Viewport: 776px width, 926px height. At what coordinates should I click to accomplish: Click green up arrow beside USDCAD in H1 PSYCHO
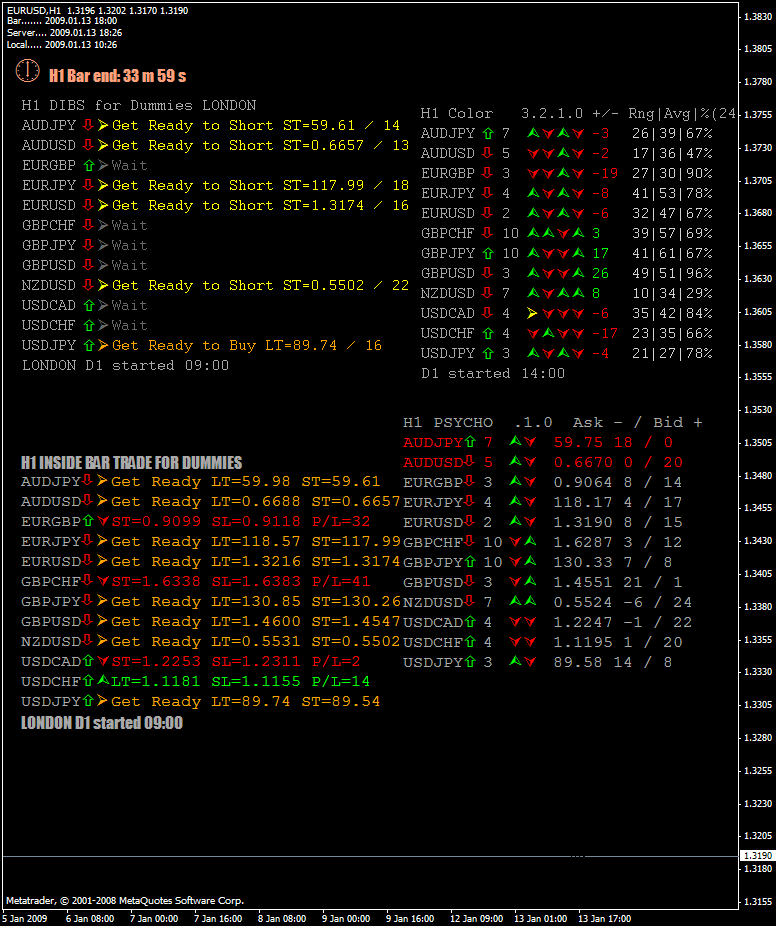pyautogui.click(x=470, y=621)
